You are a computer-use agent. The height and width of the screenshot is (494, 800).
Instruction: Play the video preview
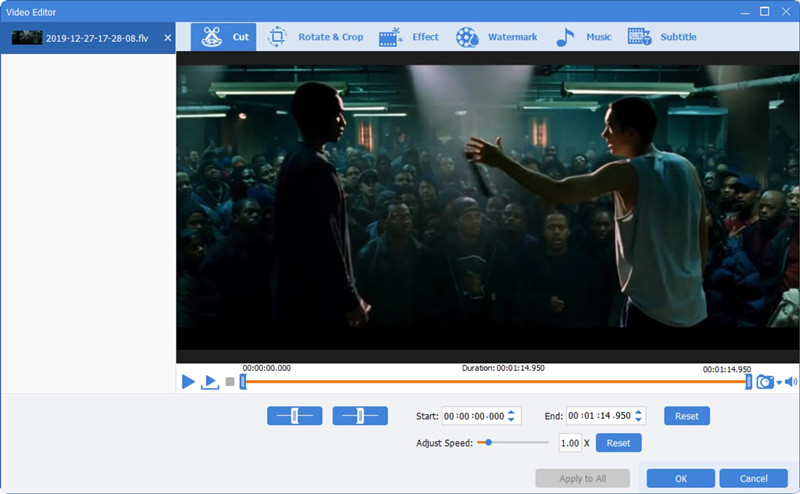tap(188, 381)
